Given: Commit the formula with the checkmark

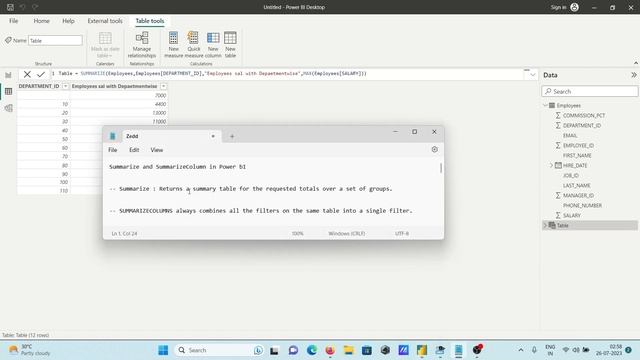Looking at the screenshot, I should click(x=41, y=74).
